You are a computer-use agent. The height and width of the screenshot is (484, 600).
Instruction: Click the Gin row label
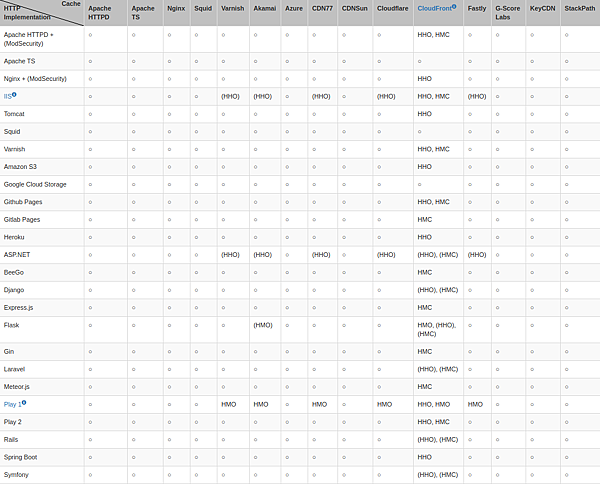pos(9,352)
